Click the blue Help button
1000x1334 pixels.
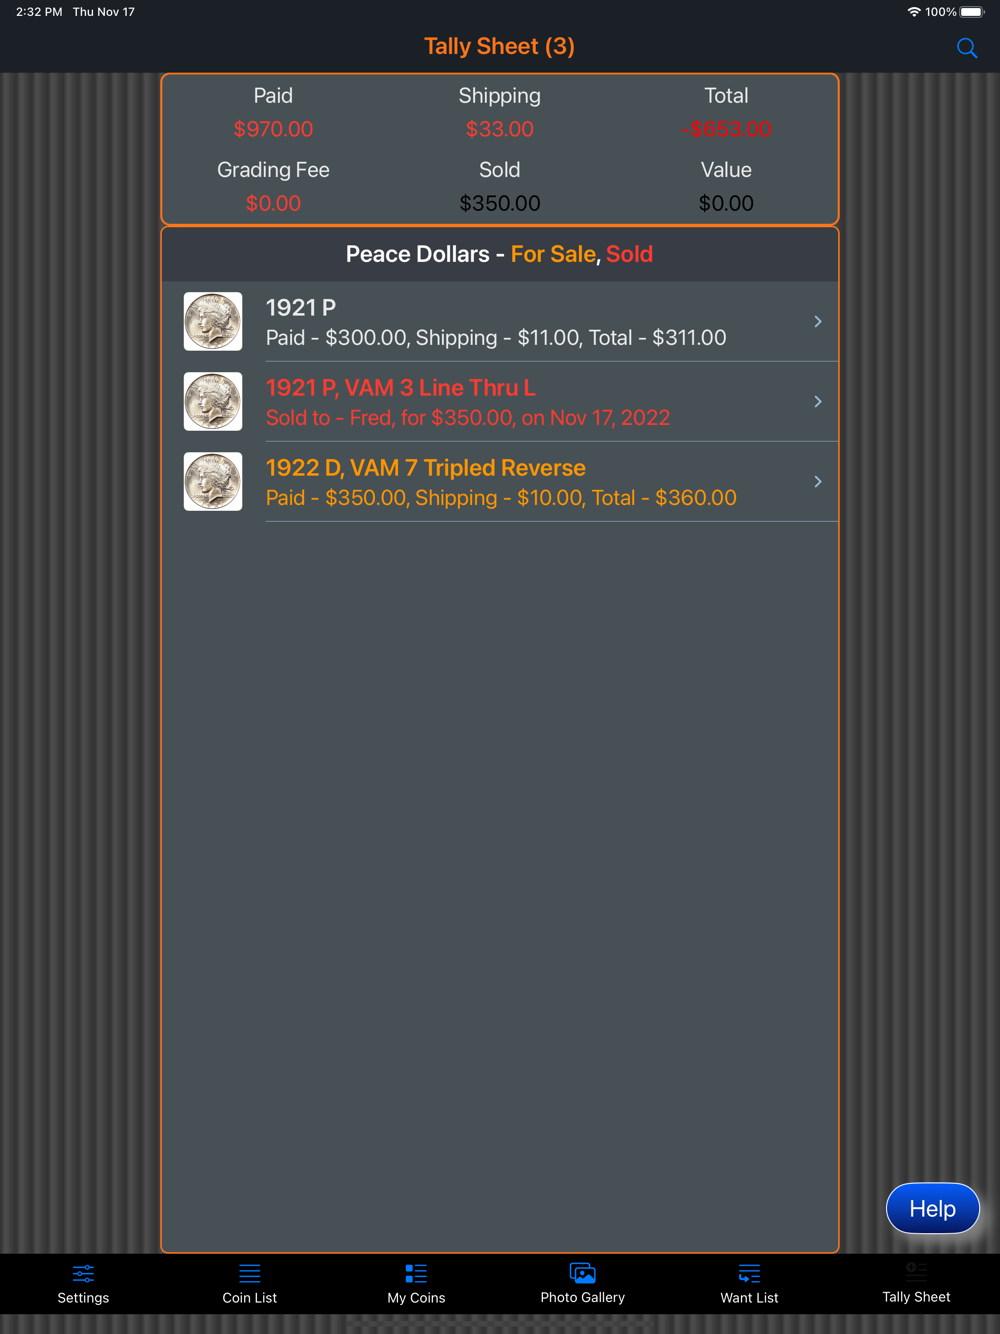[932, 1208]
